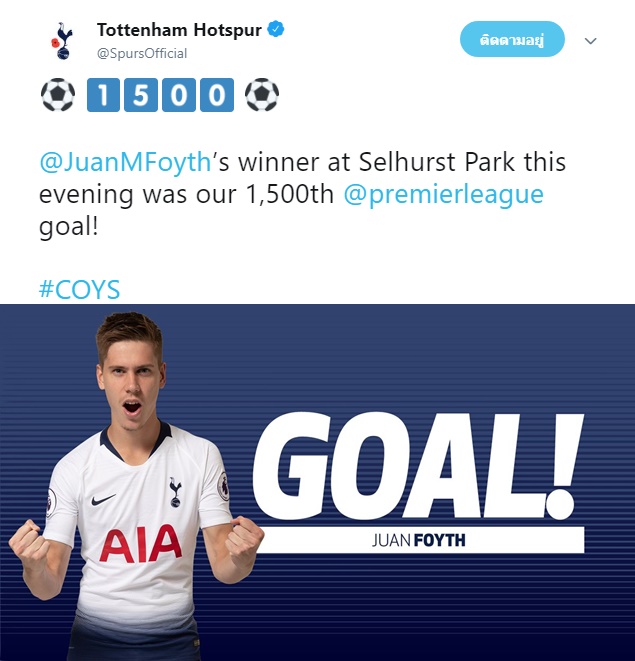Click the keycap digit 5 emoji
Screen dimensions: 635x661
141,95
